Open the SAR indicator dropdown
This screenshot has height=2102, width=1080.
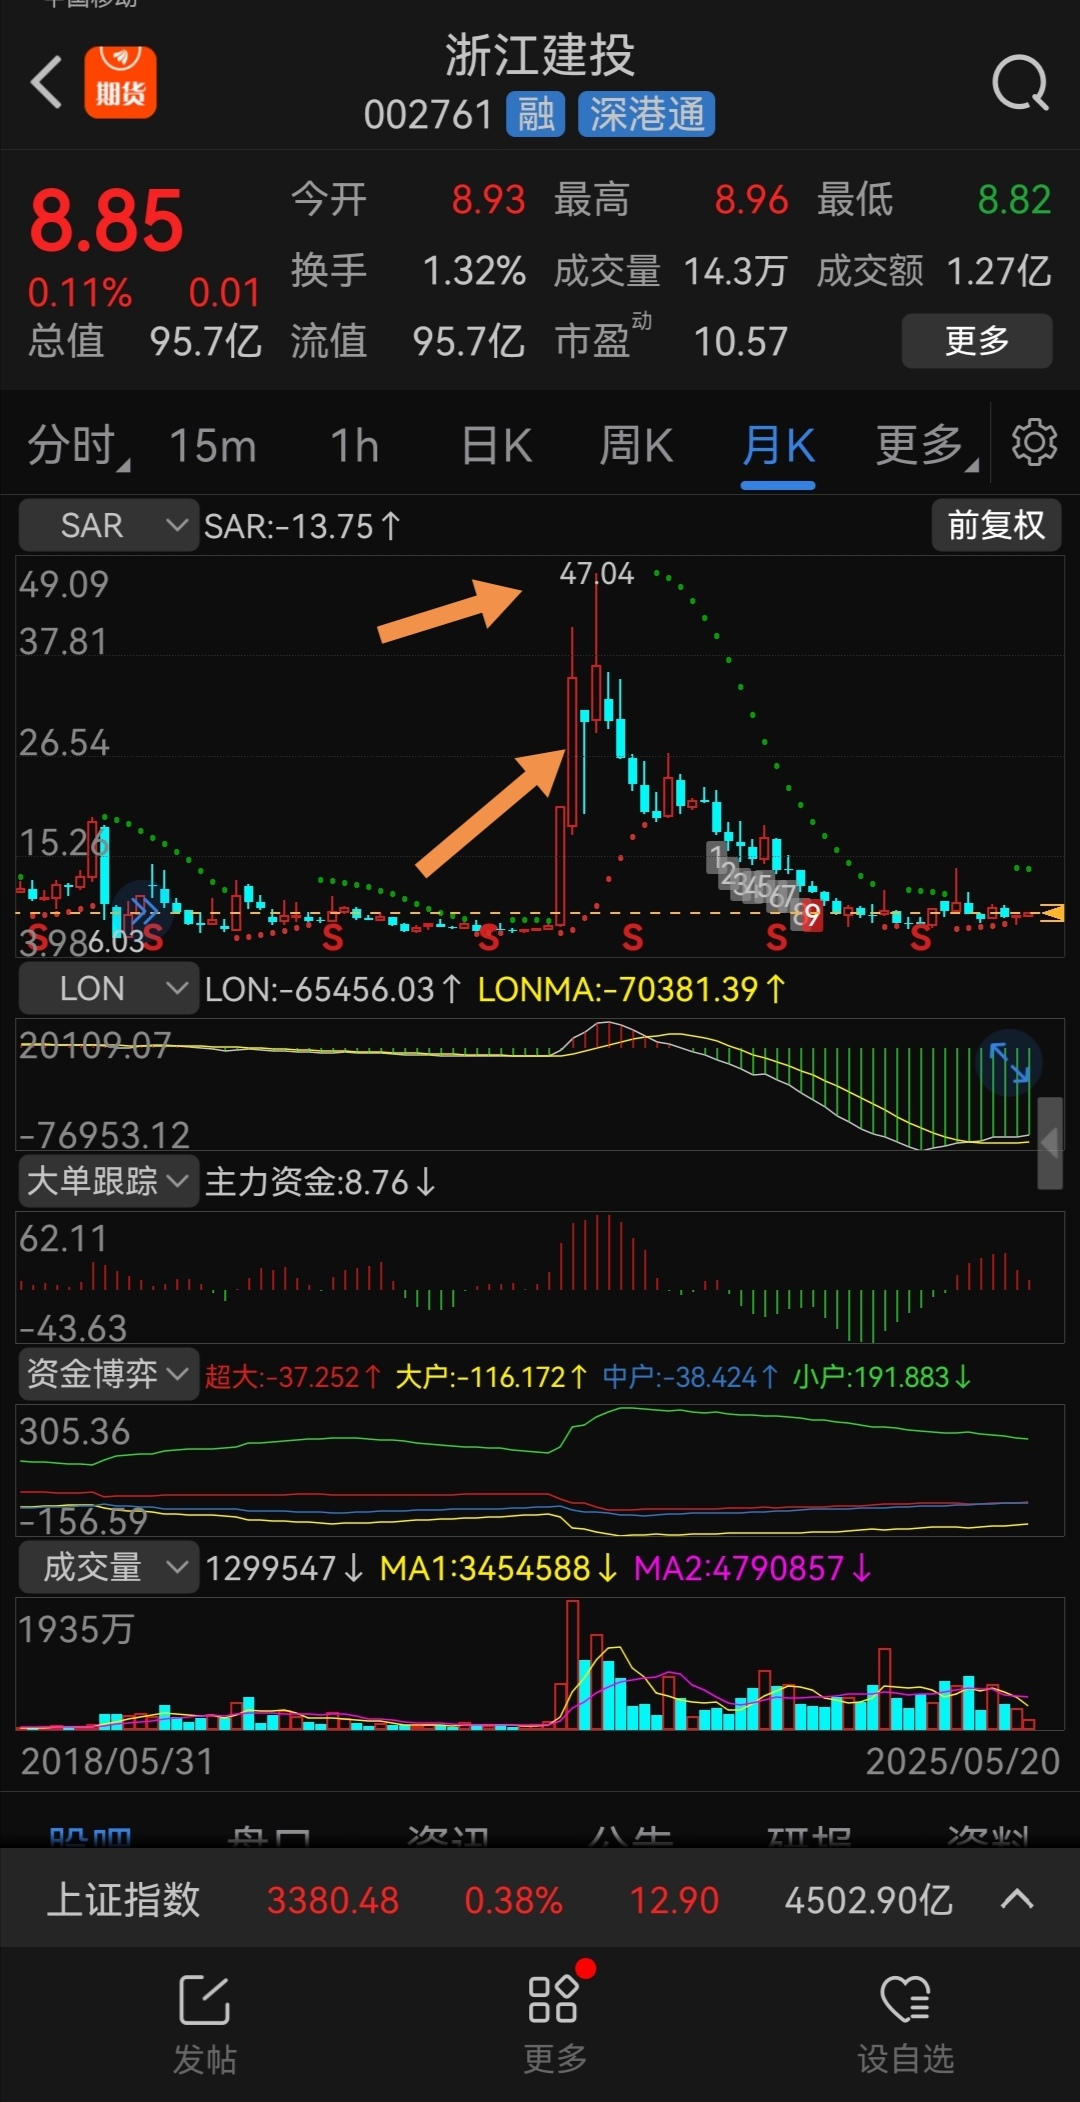click(108, 525)
